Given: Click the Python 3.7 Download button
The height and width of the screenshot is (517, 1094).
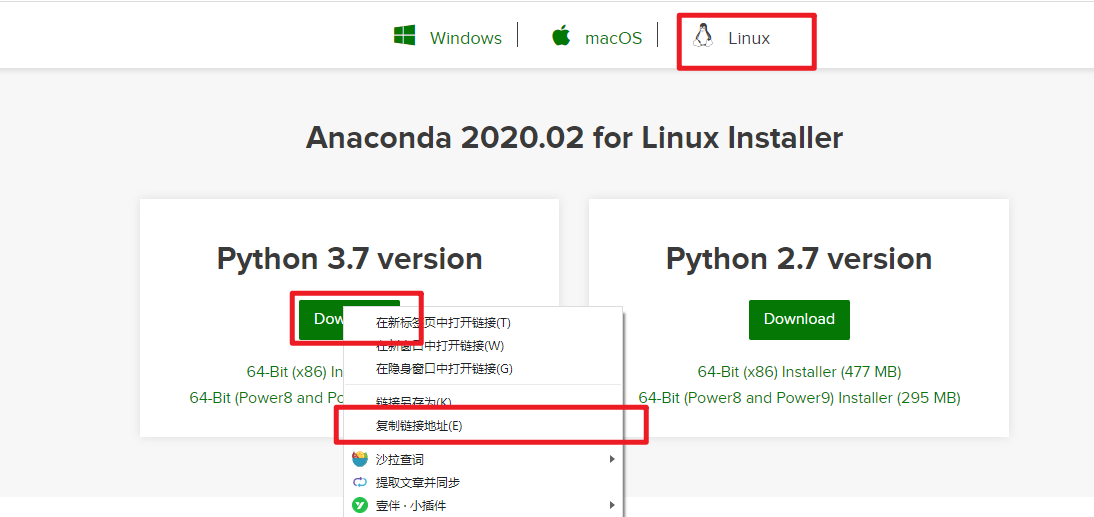Looking at the screenshot, I should pyautogui.click(x=322, y=320).
